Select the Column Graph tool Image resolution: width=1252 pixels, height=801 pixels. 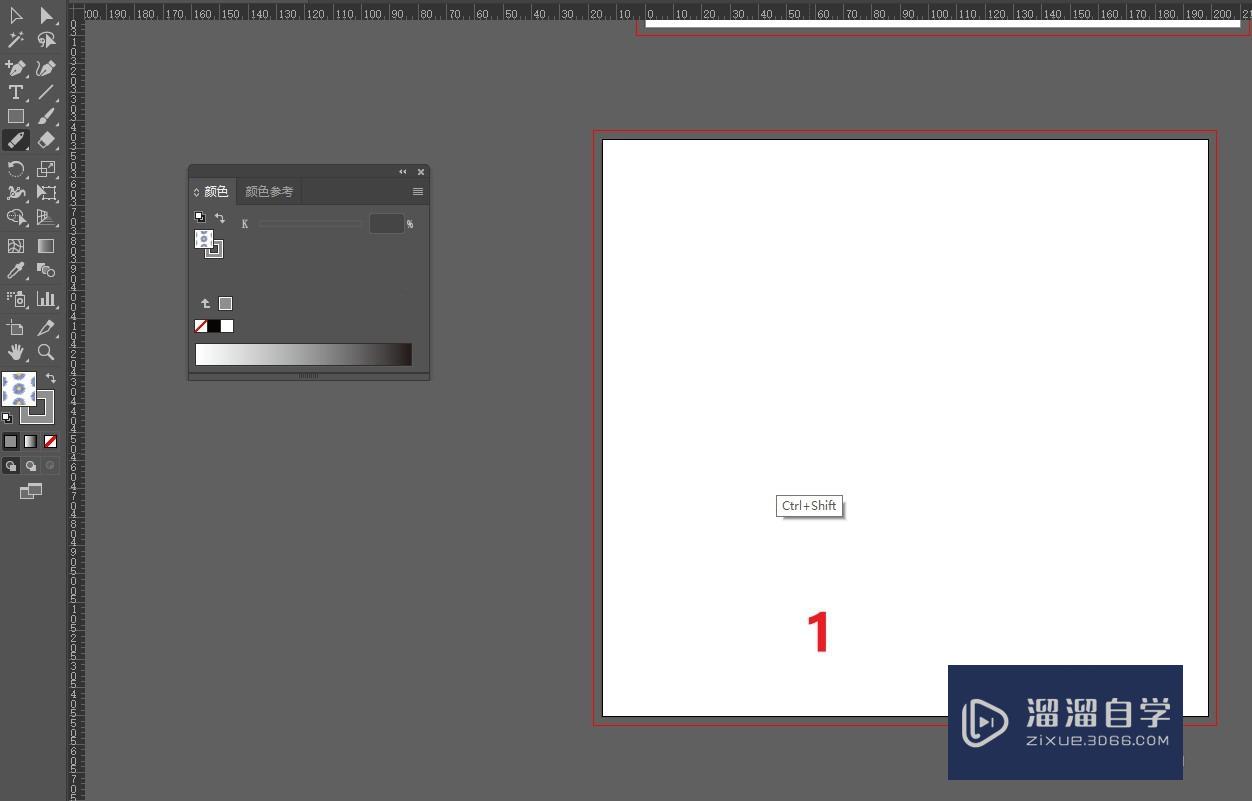click(46, 298)
